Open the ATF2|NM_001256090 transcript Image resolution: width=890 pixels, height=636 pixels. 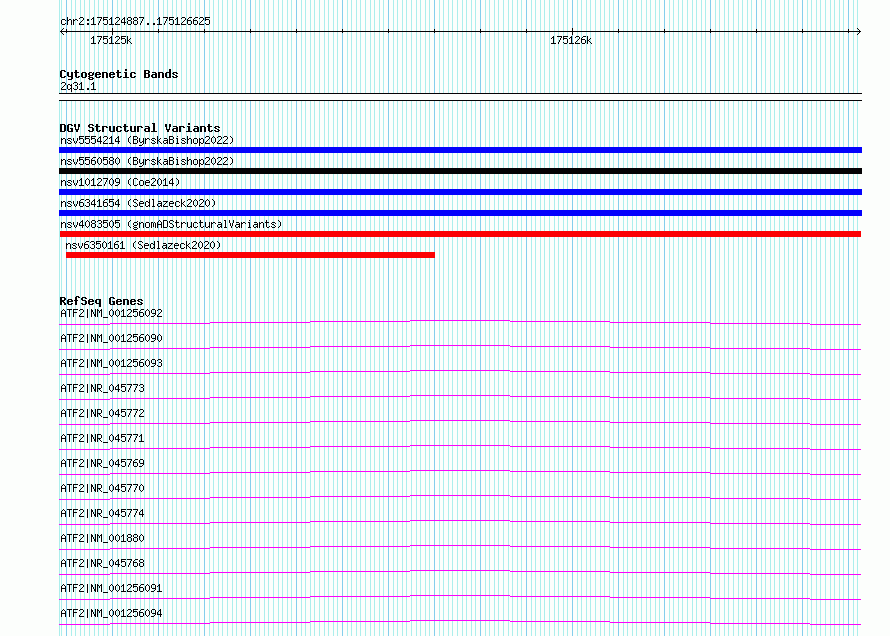111,338
